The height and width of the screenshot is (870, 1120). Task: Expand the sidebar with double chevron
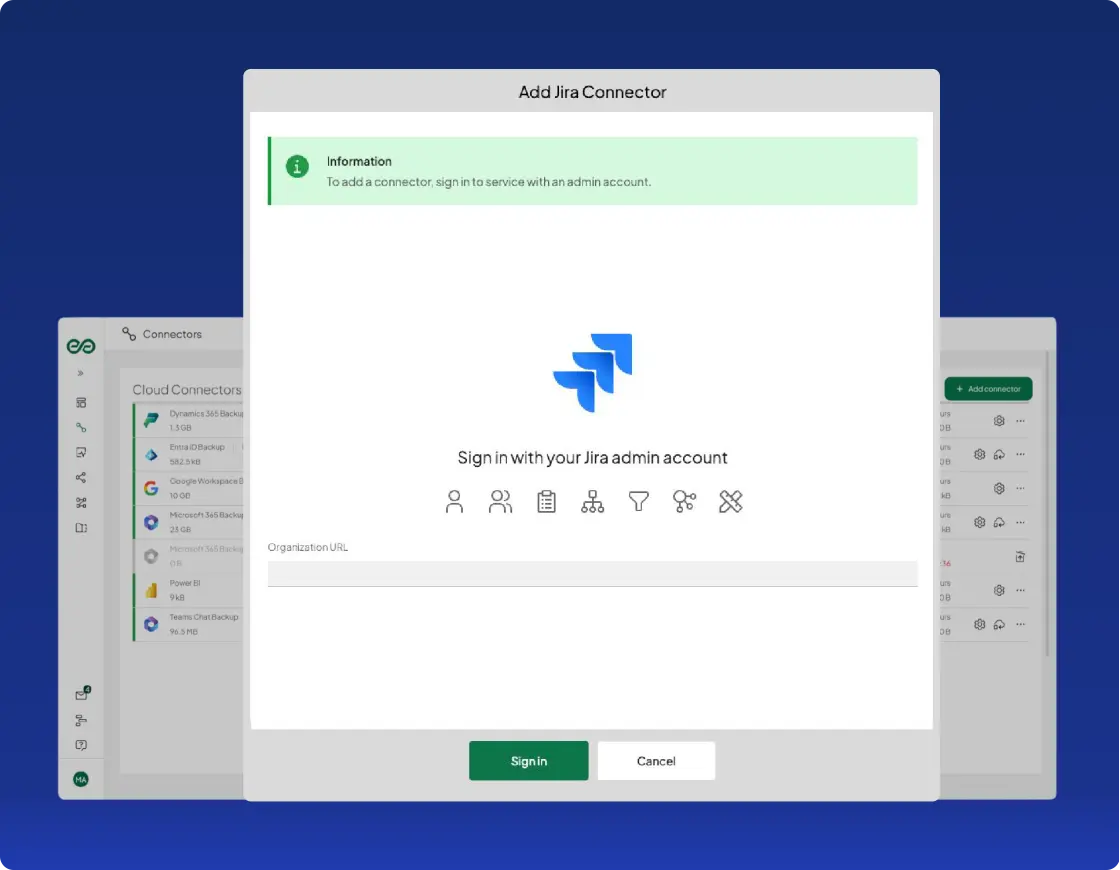coord(81,373)
